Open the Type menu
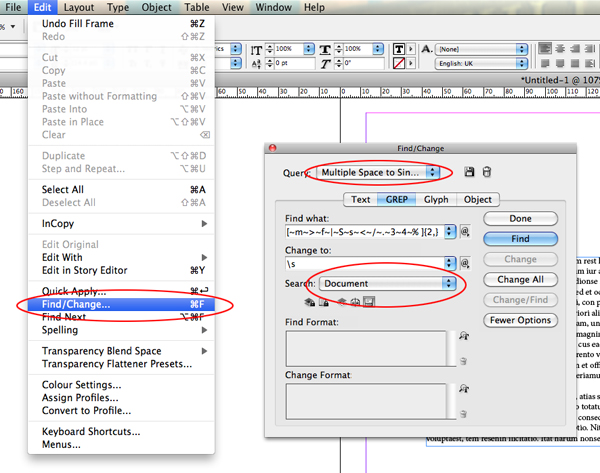The height and width of the screenshot is (473, 600). pos(118,7)
